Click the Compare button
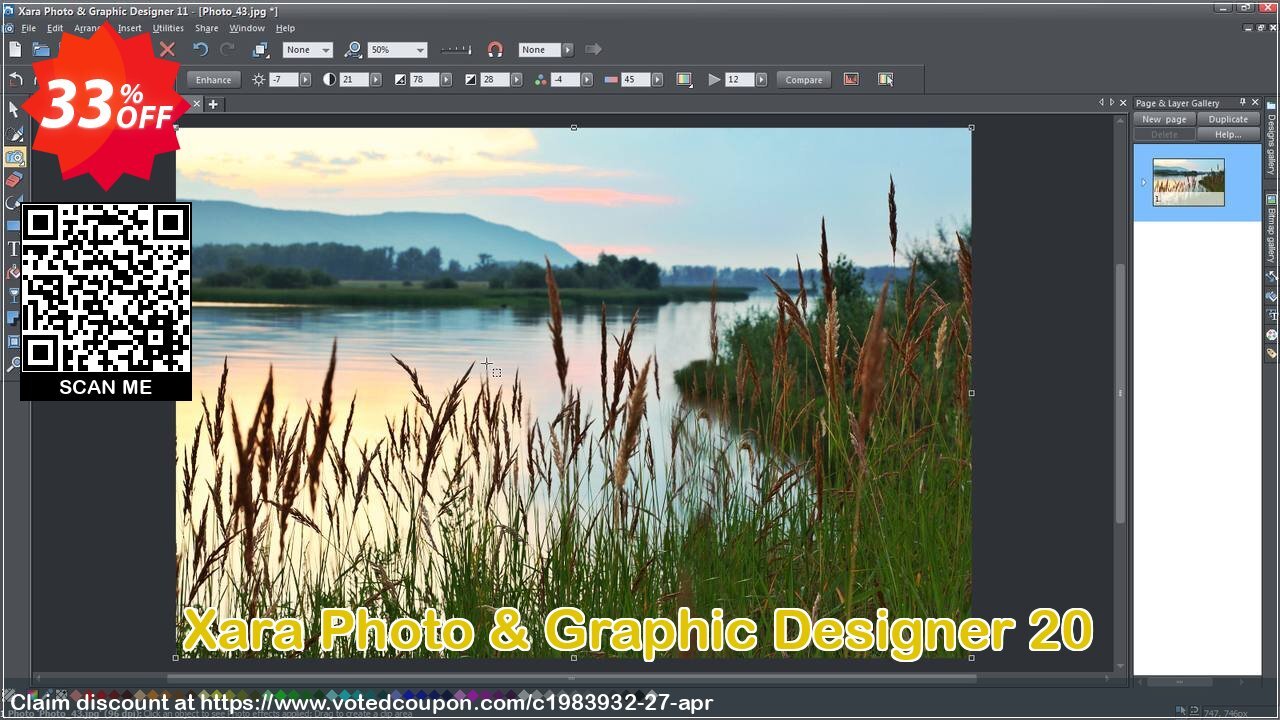Viewport: 1280px width, 720px height. 804,79
